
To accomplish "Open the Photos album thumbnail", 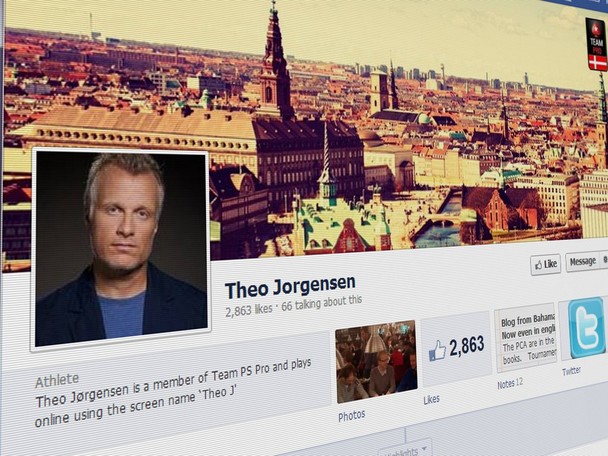I will (376, 361).
